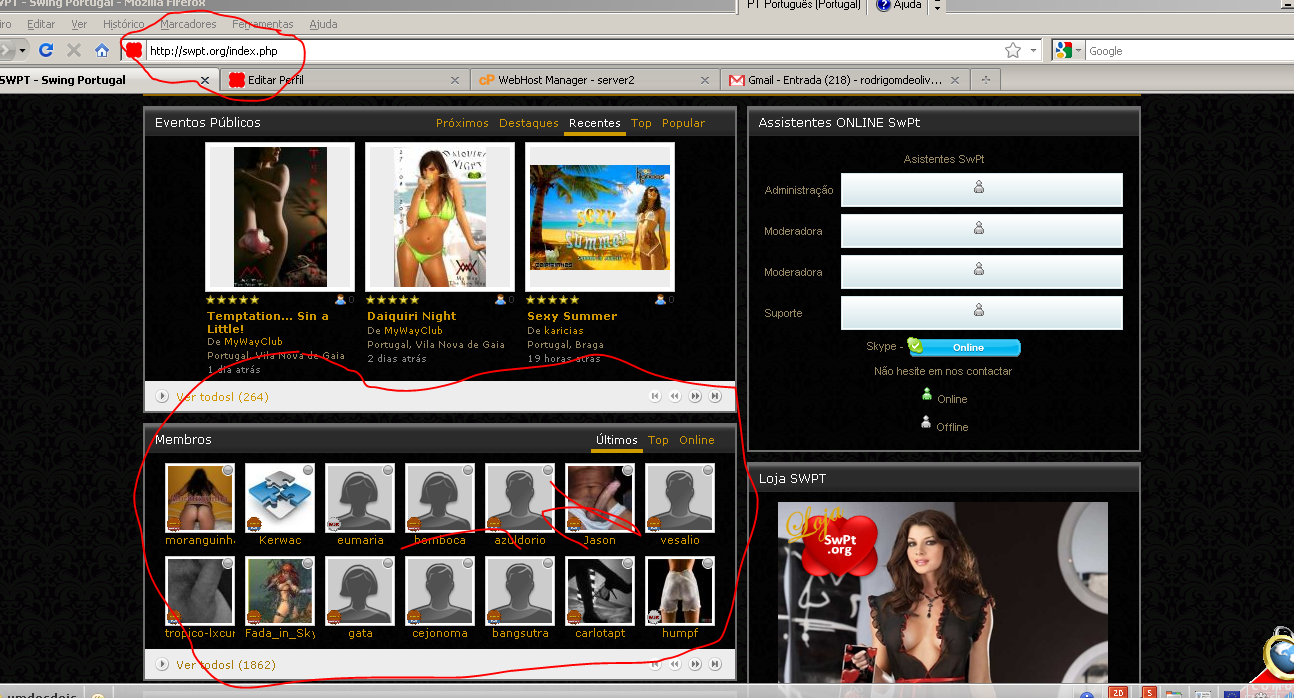The width and height of the screenshot is (1294, 698).
Task: Switch to the WebHost Manager tab
Action: 566,80
